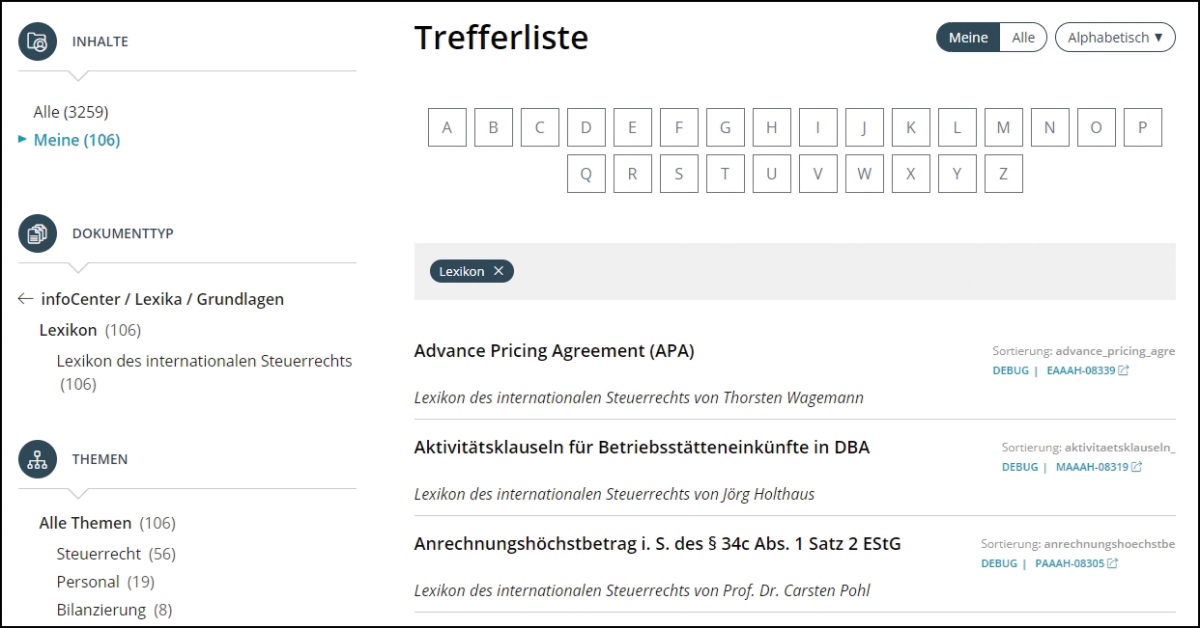
Task: Open Advance Pricing Agreement (APA) entry
Action: 554,351
